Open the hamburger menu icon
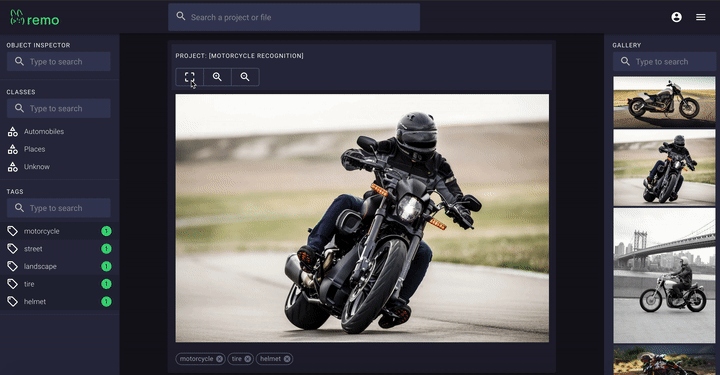720x375 pixels. pos(701,17)
